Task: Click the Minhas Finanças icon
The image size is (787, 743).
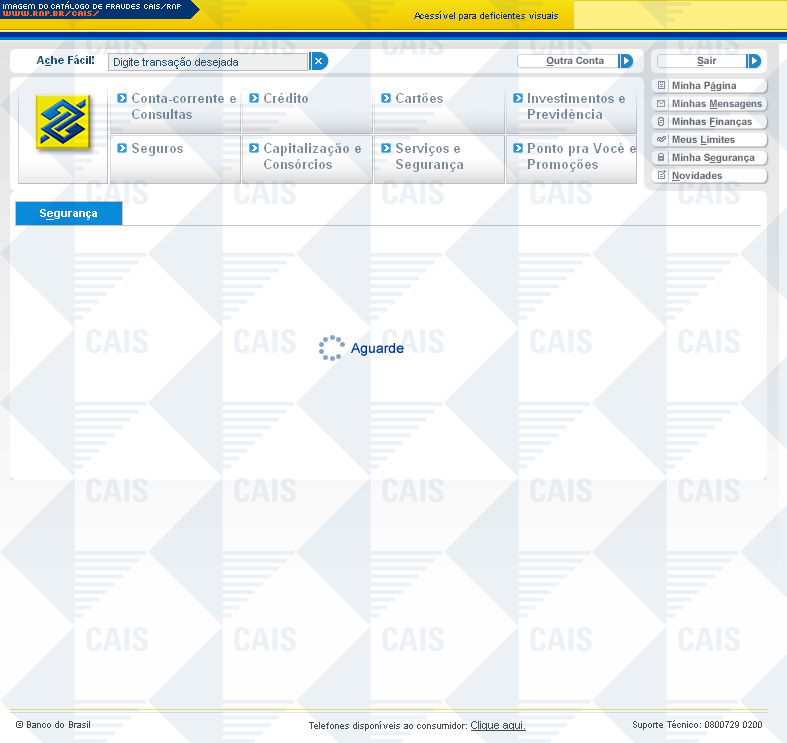Action: [661, 122]
